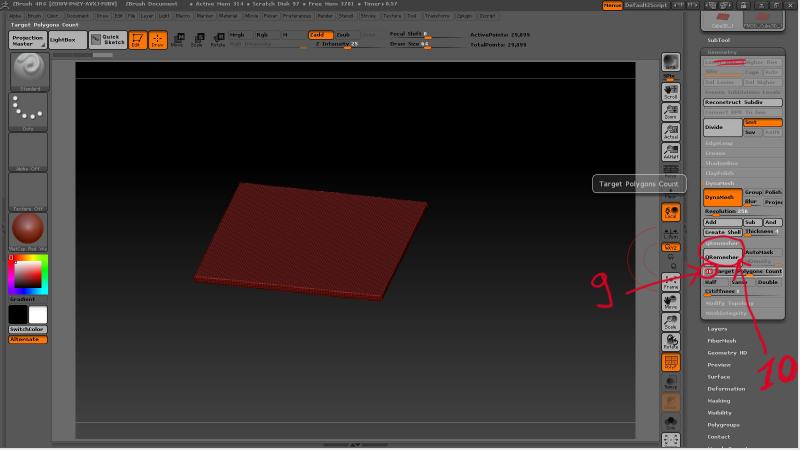The height and width of the screenshot is (450, 800).
Task: Expand the Geometry HD subpalette
Action: click(727, 353)
